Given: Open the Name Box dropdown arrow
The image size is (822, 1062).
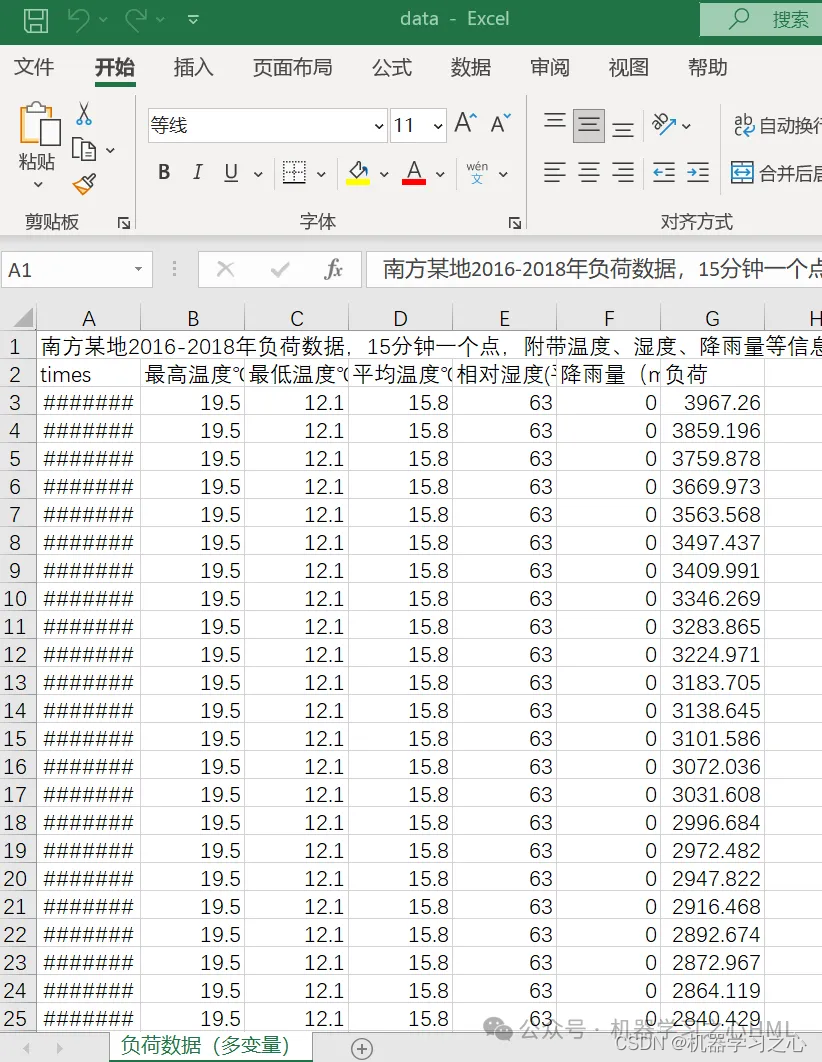Looking at the screenshot, I should [139, 270].
